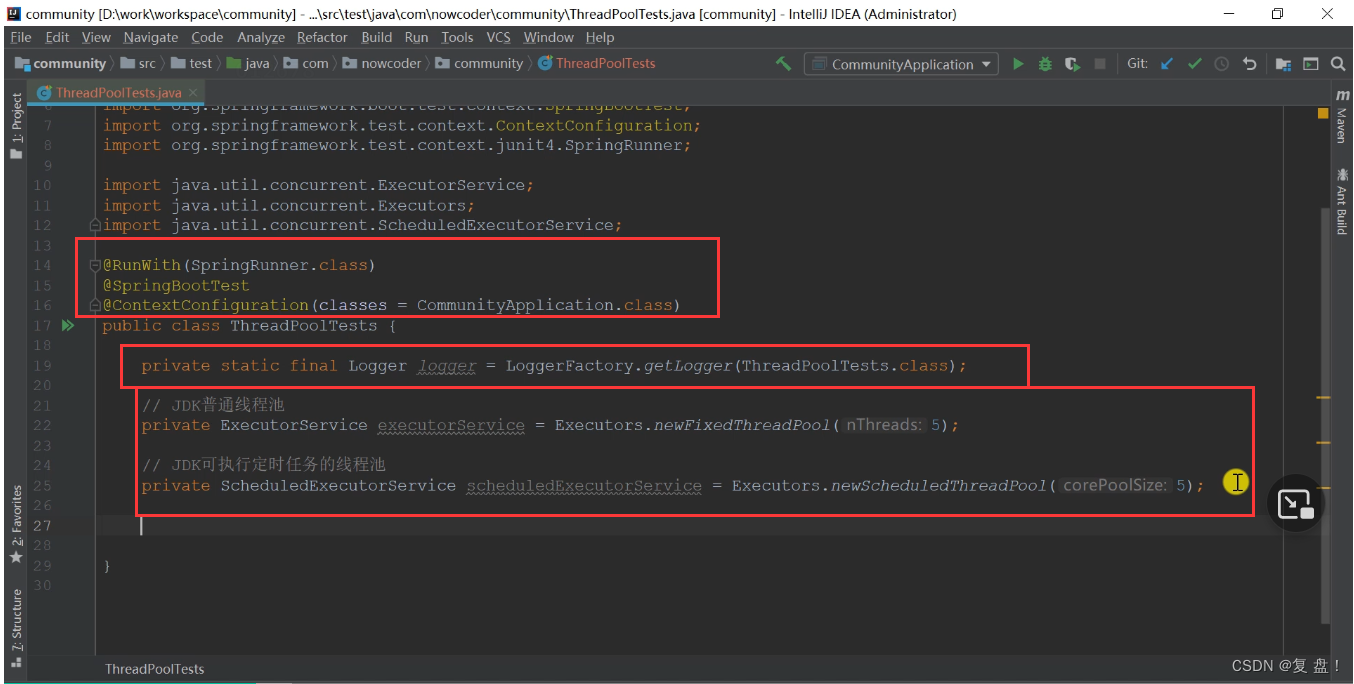
Task: Click executorService variable name on line 22
Action: pyautogui.click(x=451, y=425)
